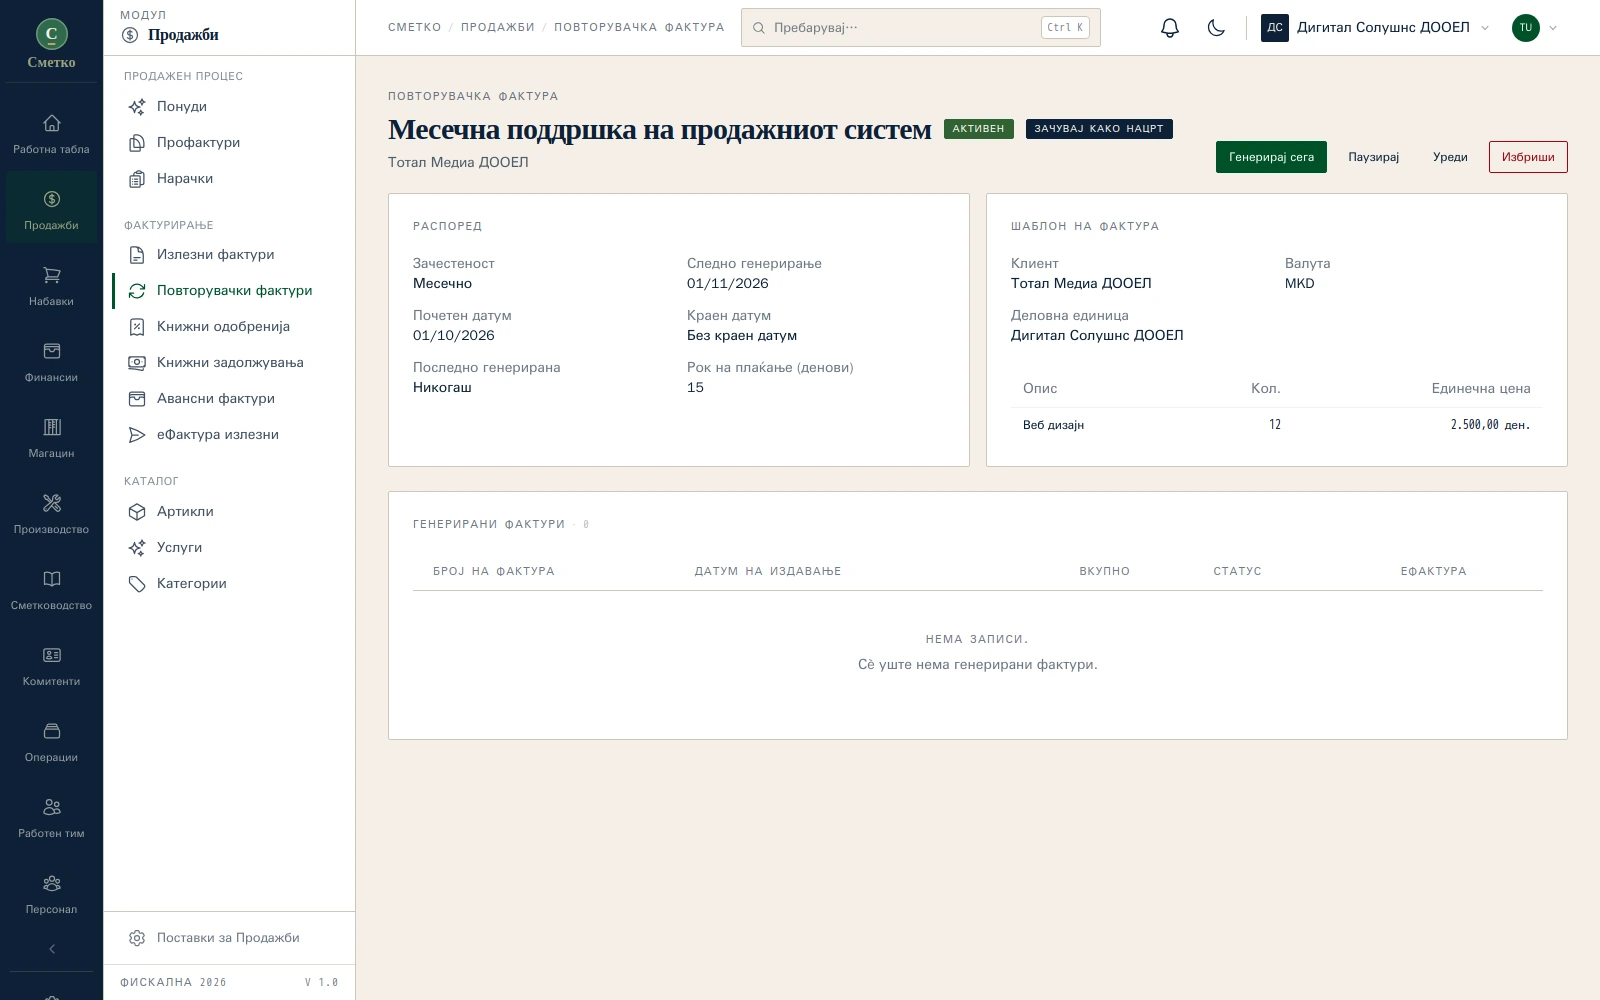Image resolution: width=1600 pixels, height=1000 pixels.
Task: Click the Генерирај сега button
Action: click(x=1271, y=157)
